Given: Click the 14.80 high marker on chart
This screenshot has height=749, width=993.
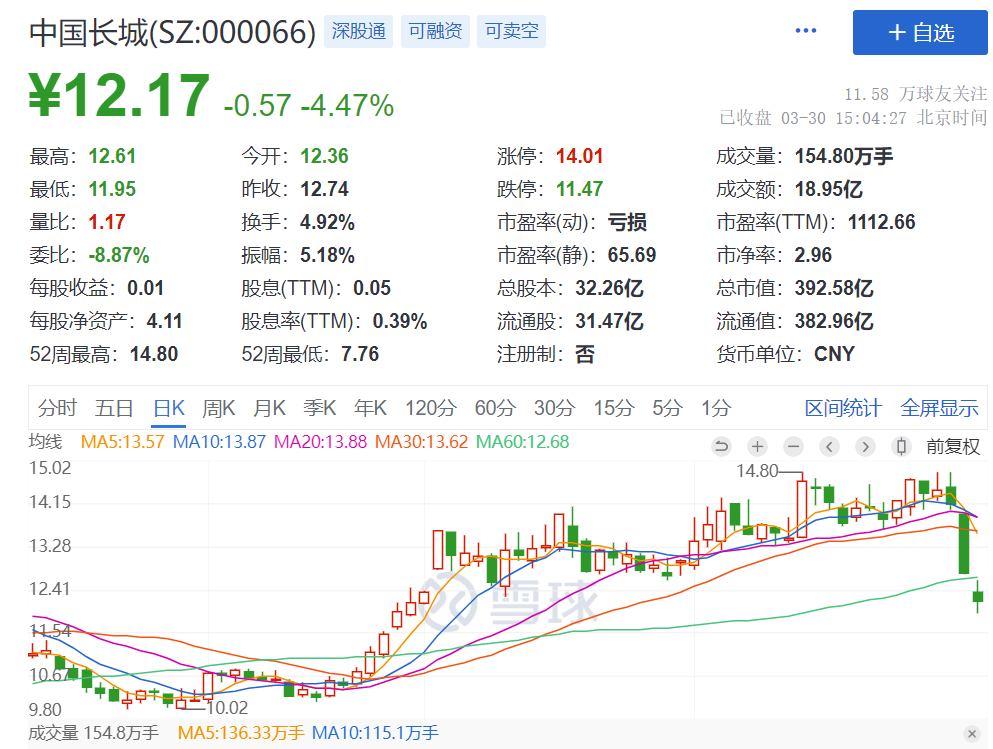Looking at the screenshot, I should pos(757,471).
